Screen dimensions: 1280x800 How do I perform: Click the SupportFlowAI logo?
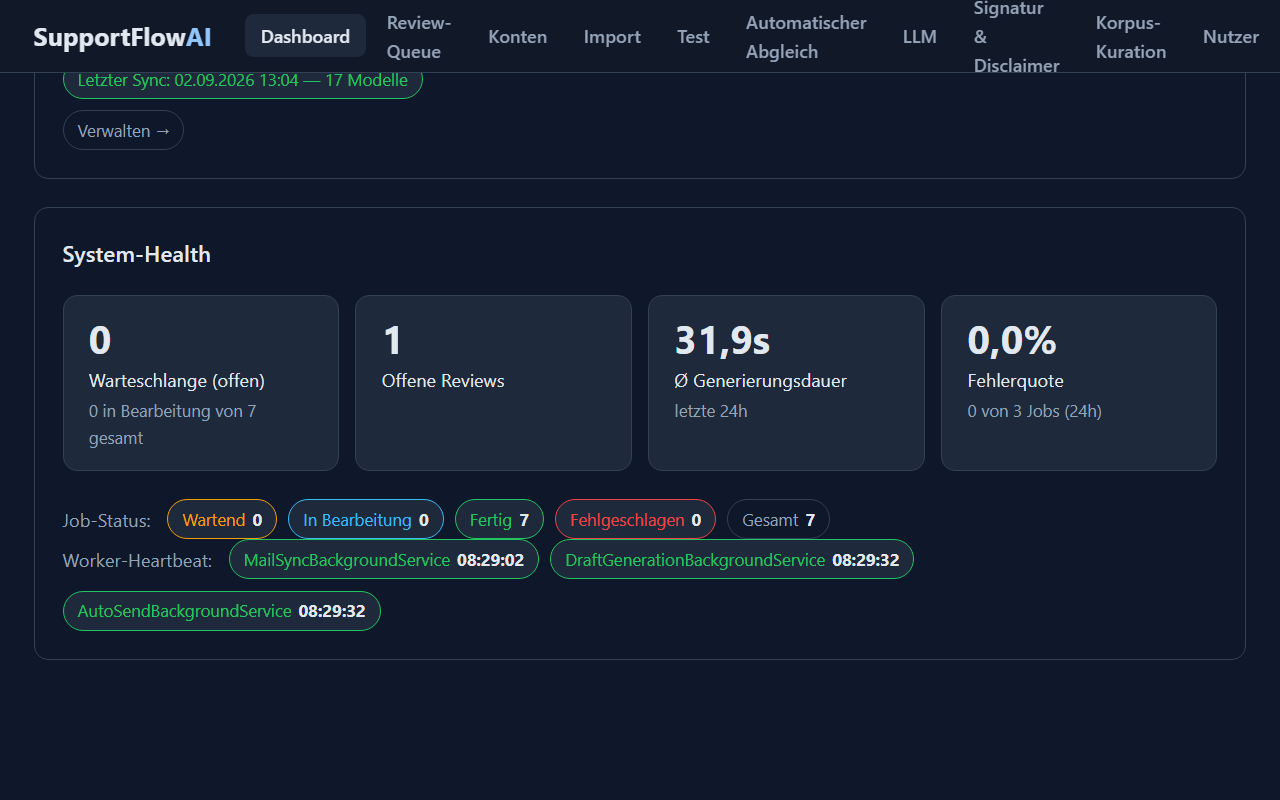coord(122,37)
